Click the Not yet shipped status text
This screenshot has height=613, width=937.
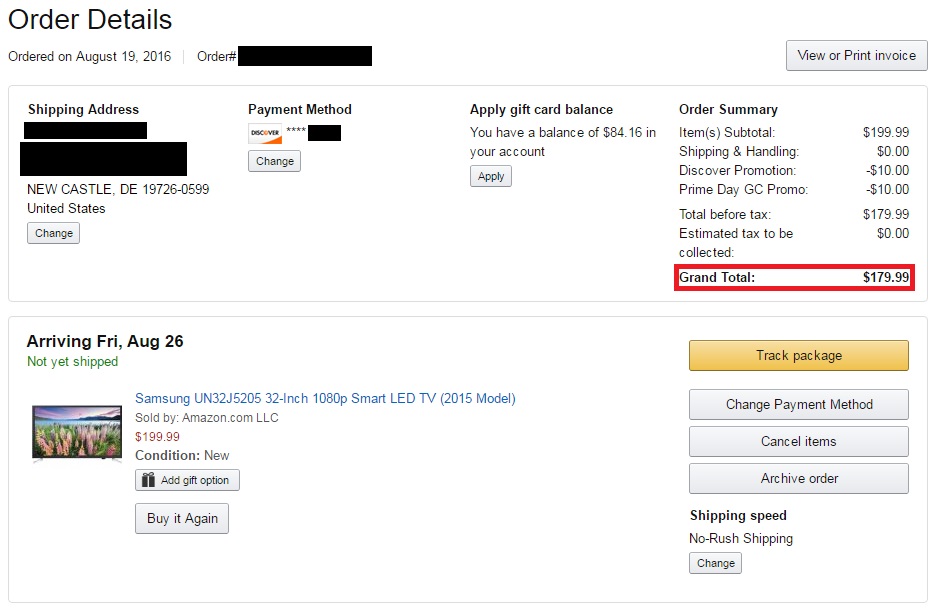pyautogui.click(x=72, y=362)
